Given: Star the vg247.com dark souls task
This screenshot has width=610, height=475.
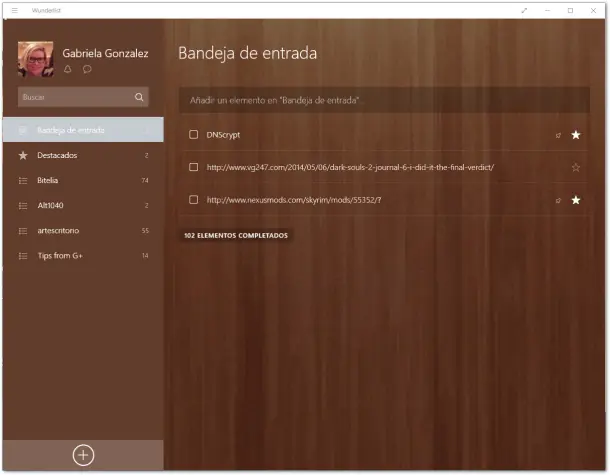Looking at the screenshot, I should tap(576, 168).
